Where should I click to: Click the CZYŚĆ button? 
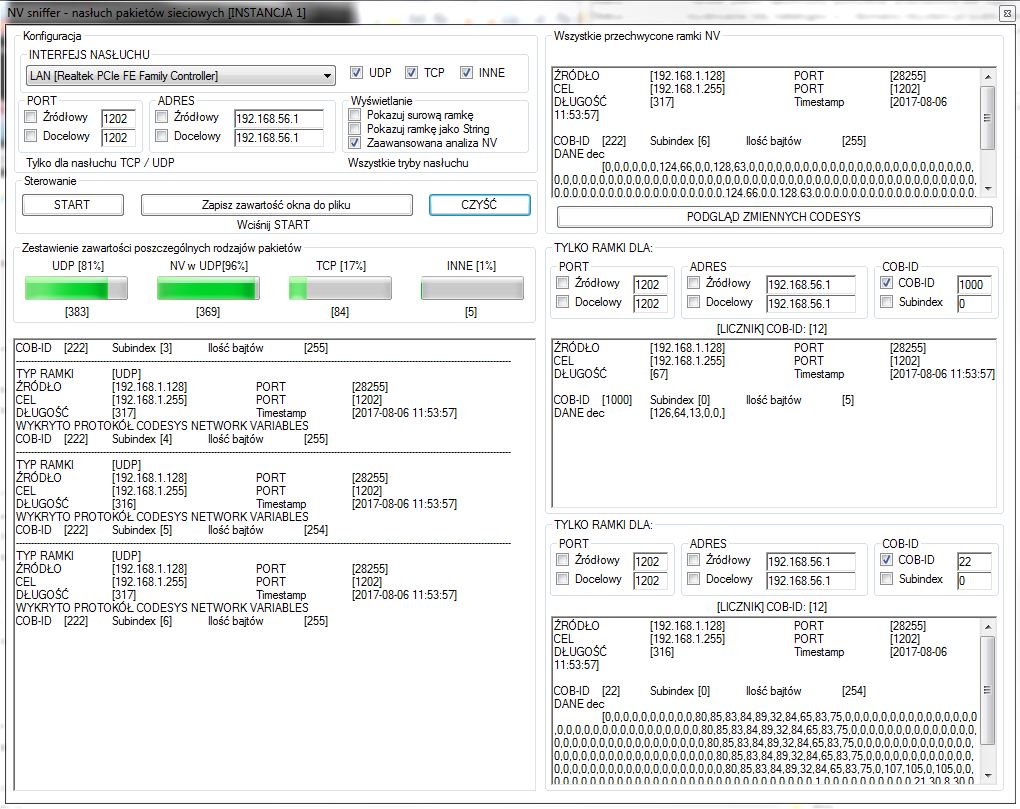[x=479, y=205]
